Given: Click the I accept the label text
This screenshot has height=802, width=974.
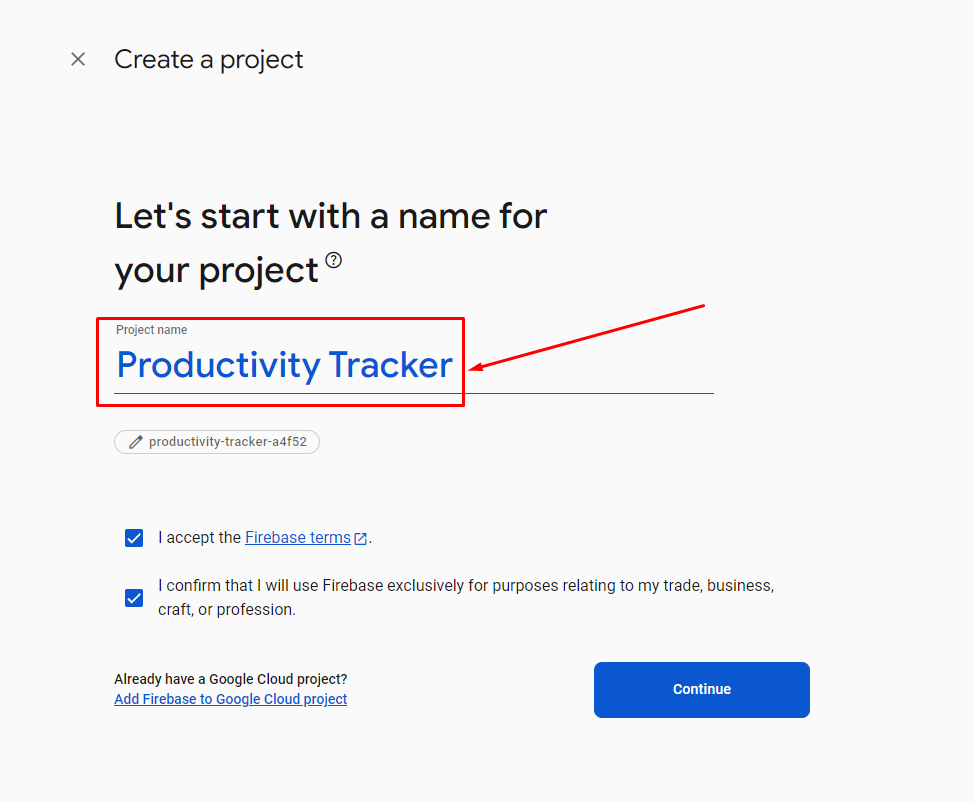Looking at the screenshot, I should [200, 538].
